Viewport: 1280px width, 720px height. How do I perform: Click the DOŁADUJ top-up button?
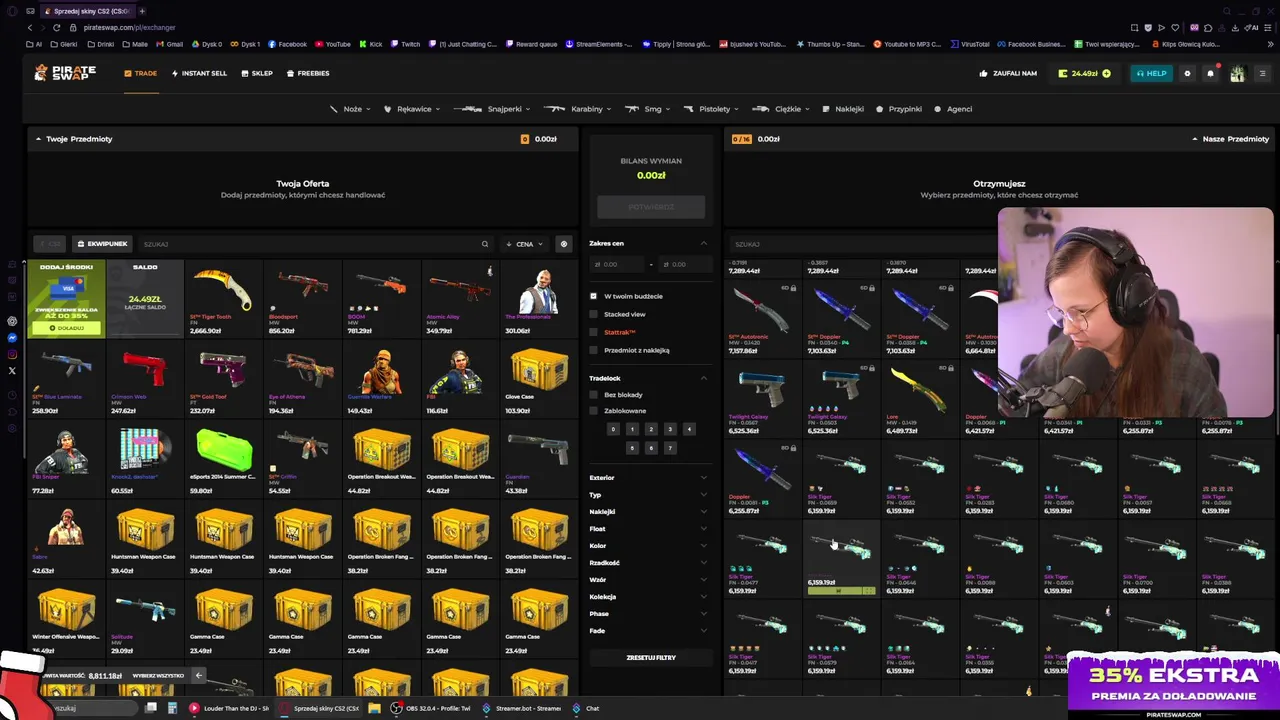coord(67,328)
